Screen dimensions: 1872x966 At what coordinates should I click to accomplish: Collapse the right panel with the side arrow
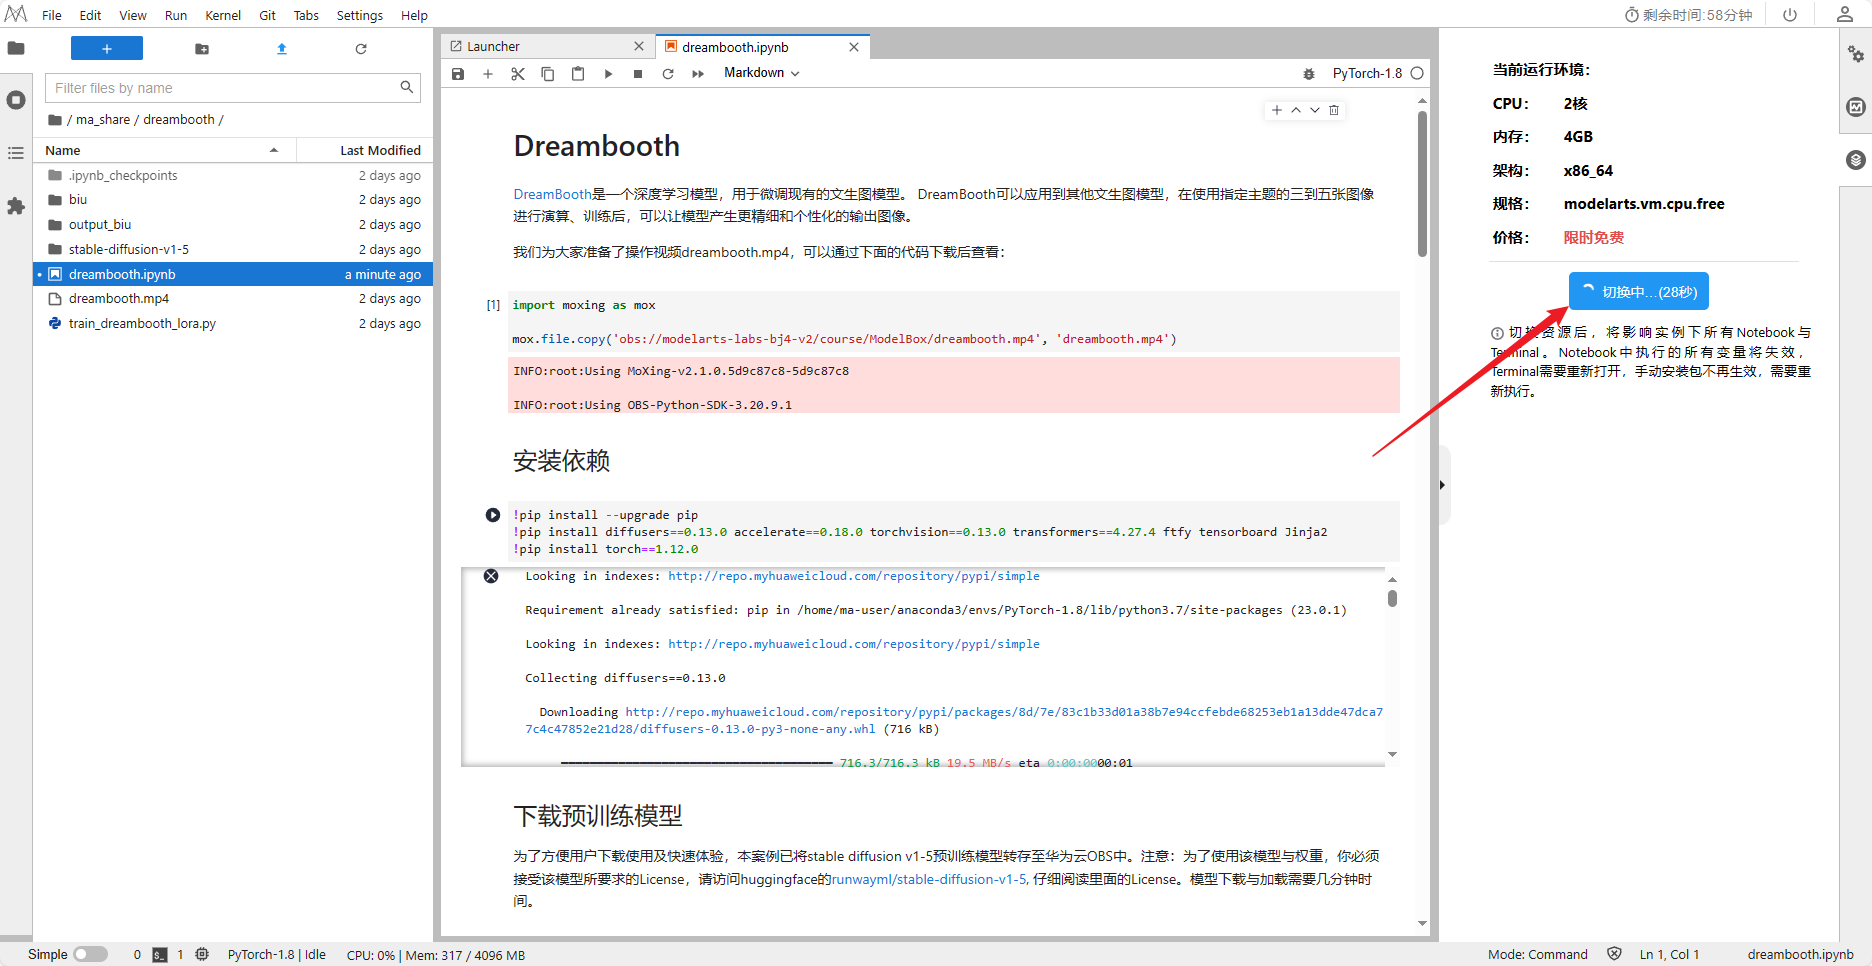click(x=1442, y=485)
